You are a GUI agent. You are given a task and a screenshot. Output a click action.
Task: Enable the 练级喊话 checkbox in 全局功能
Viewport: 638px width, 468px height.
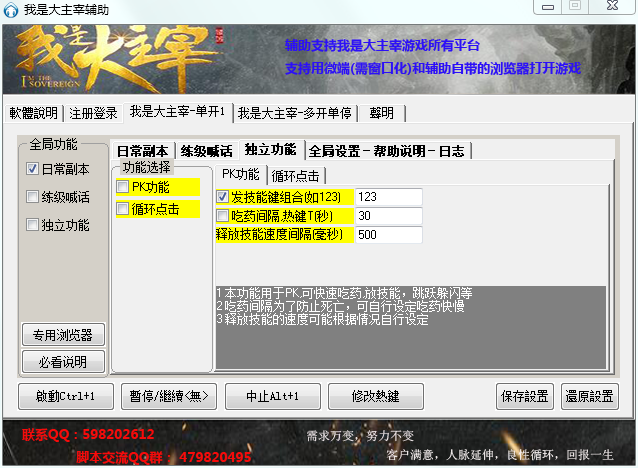pos(33,197)
